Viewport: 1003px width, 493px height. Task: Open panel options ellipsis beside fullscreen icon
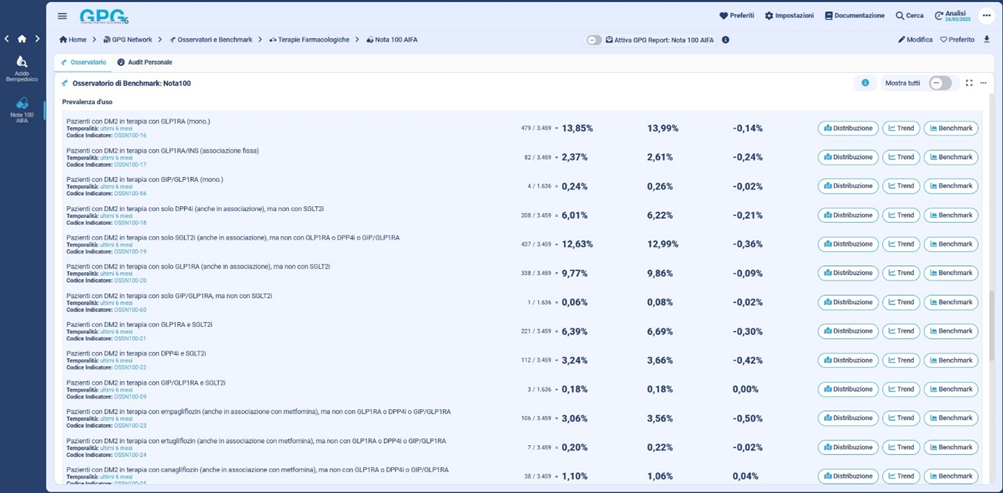coord(983,83)
